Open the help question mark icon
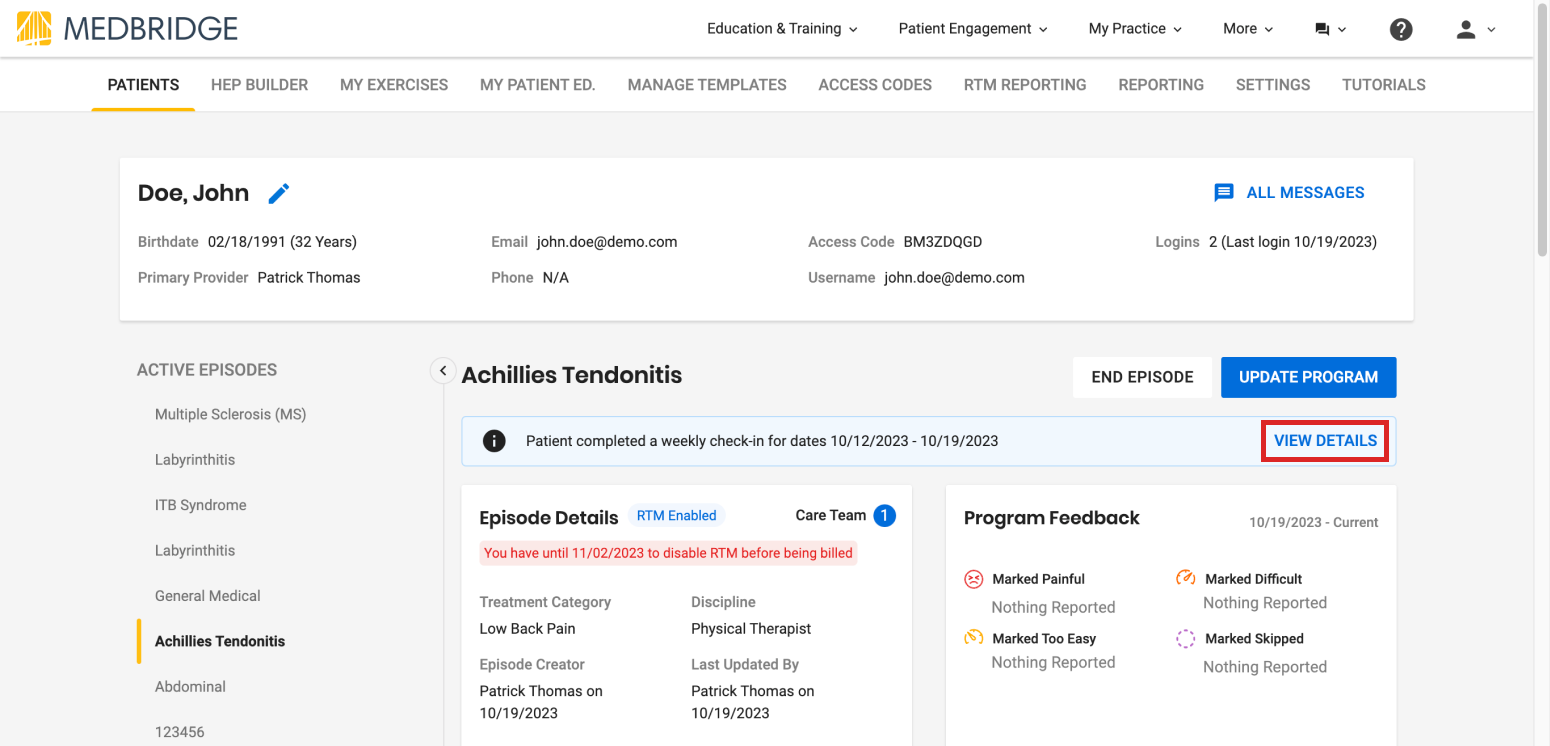 [1401, 29]
